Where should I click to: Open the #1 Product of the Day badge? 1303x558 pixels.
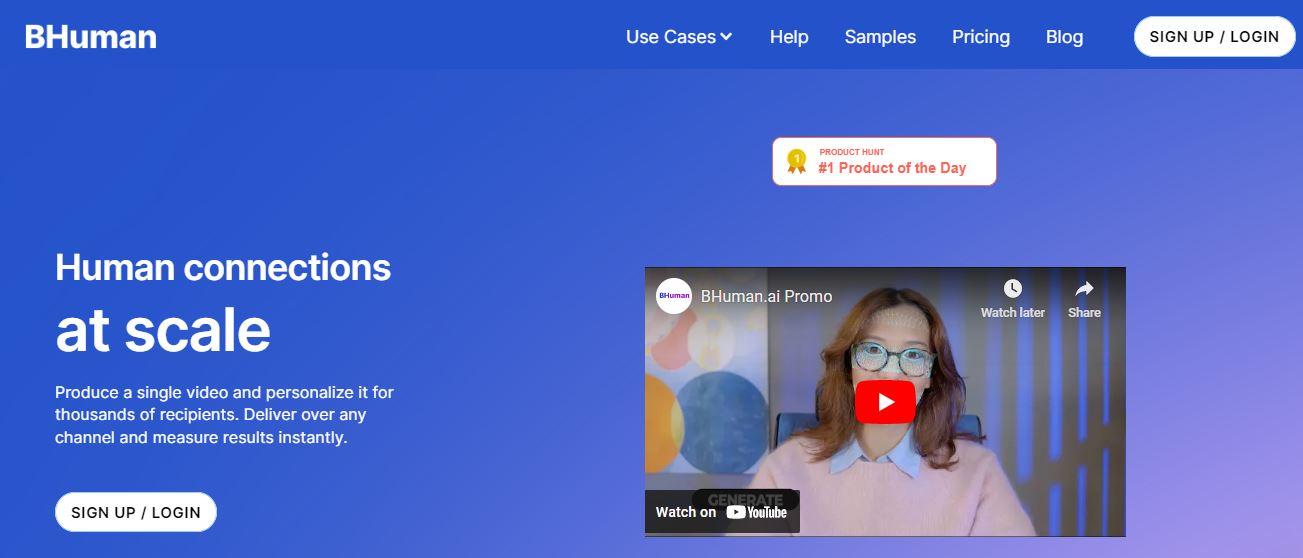(884, 161)
